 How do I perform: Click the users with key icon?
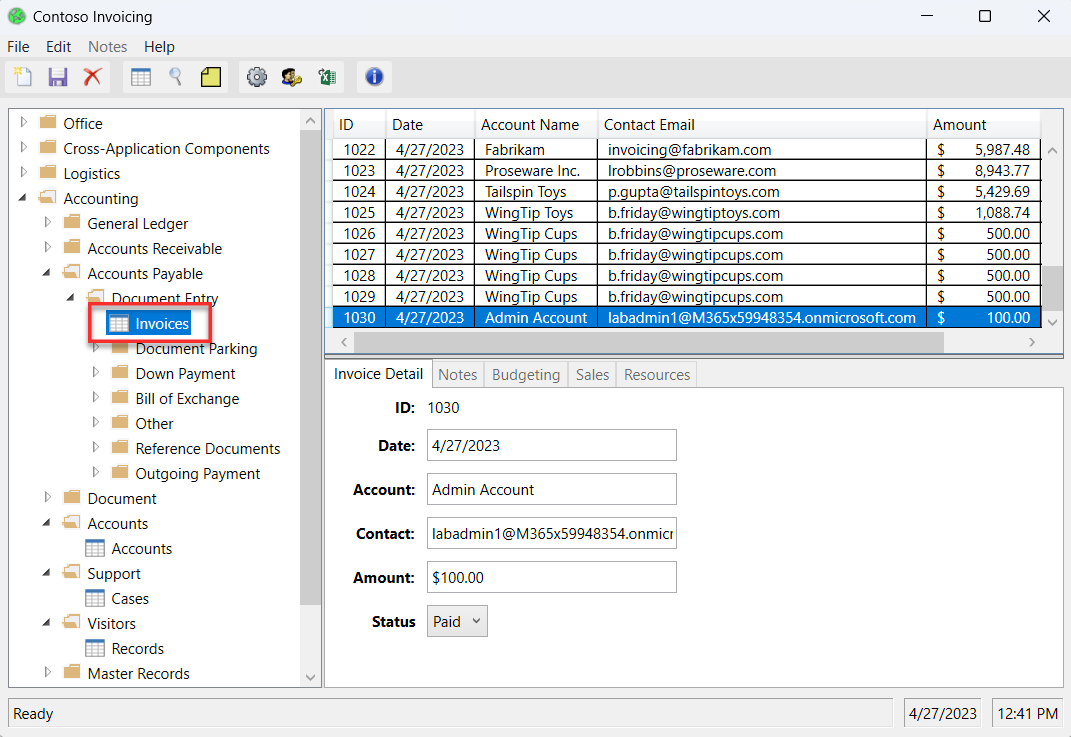[x=291, y=77]
